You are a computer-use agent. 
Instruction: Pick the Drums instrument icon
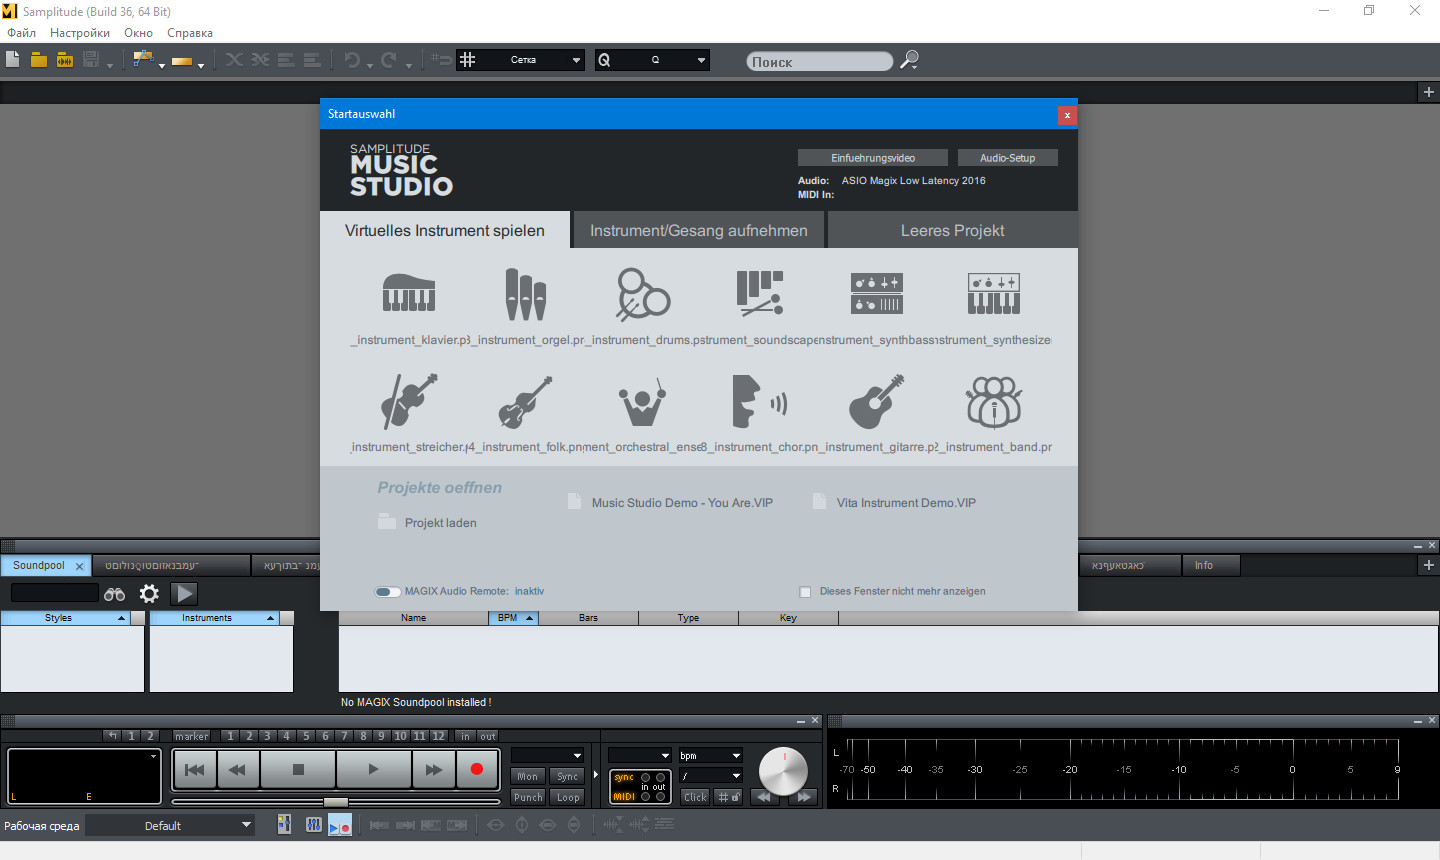coord(642,294)
